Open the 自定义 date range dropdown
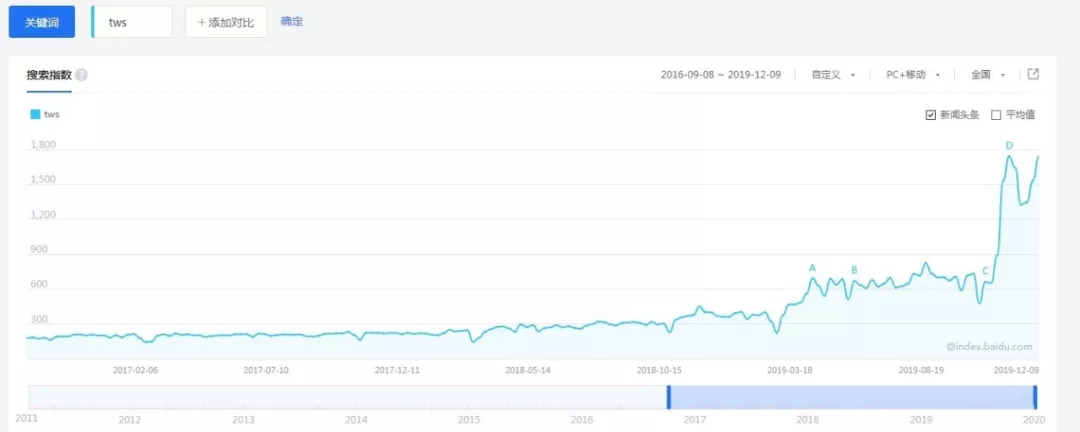 point(833,75)
